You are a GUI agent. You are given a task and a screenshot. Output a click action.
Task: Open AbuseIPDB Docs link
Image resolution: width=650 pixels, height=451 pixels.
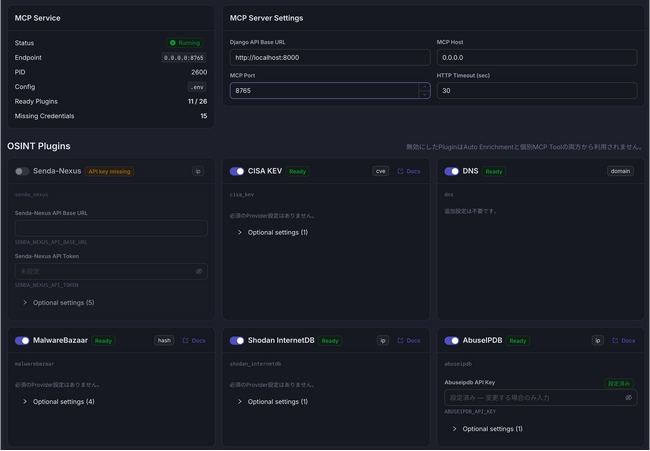(623, 340)
